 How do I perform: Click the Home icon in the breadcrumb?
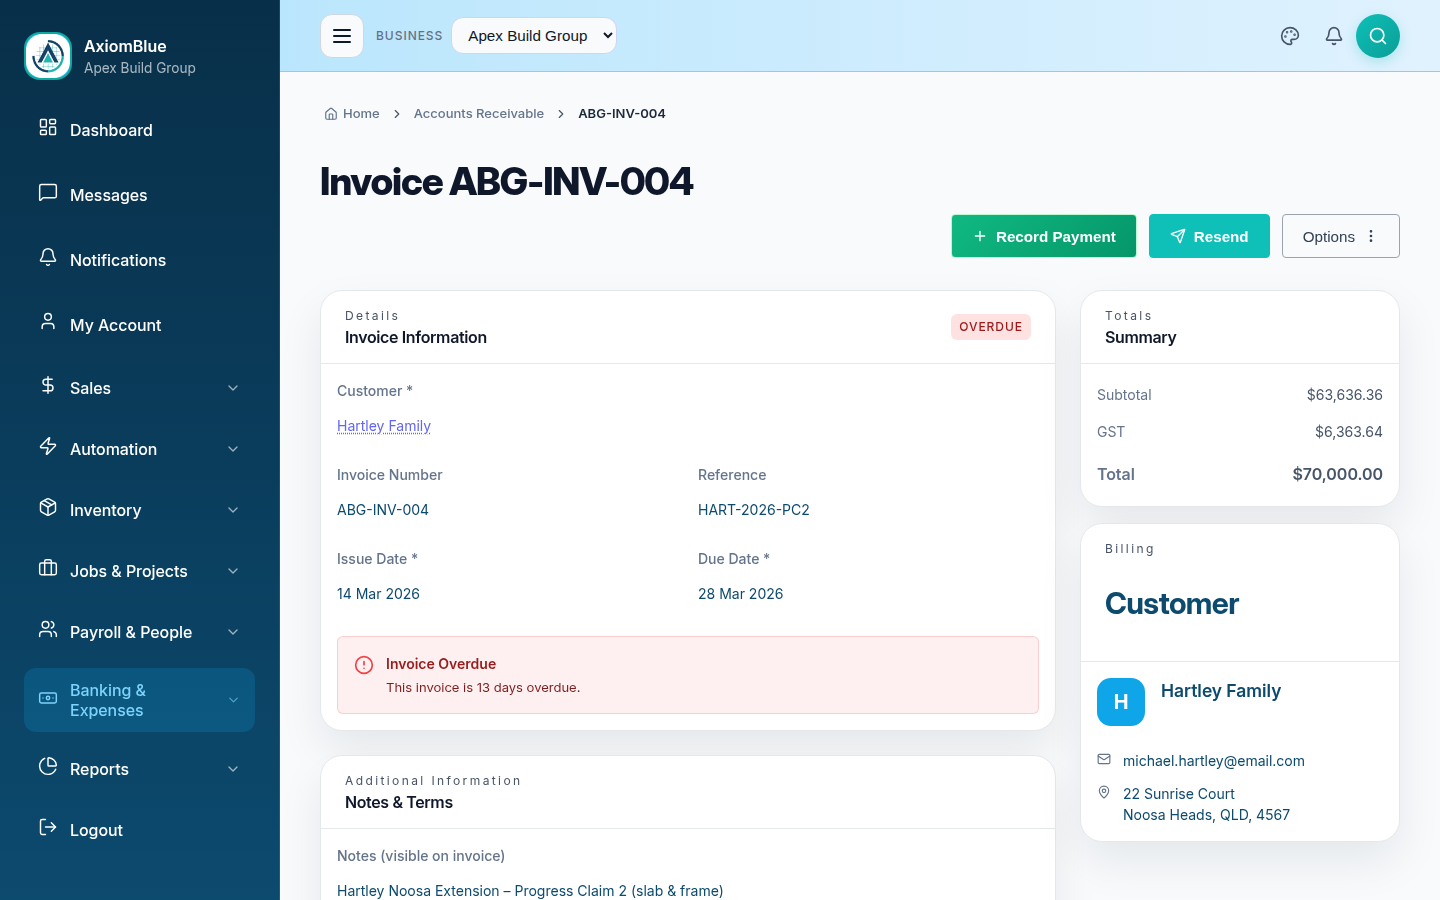[x=329, y=113]
